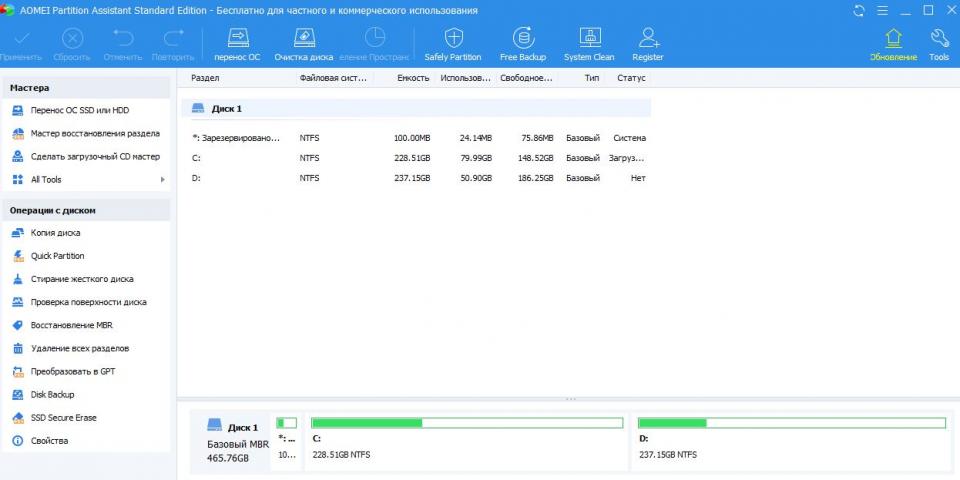This screenshot has height=480, width=960.
Task: Open 'Свойства' disk properties
Action: (x=49, y=441)
